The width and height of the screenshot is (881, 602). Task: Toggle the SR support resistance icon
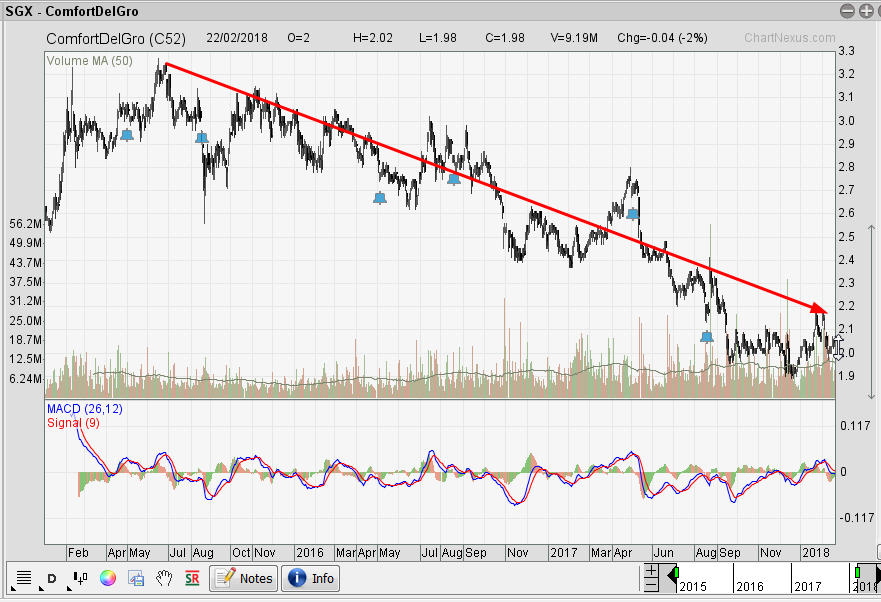click(x=192, y=578)
